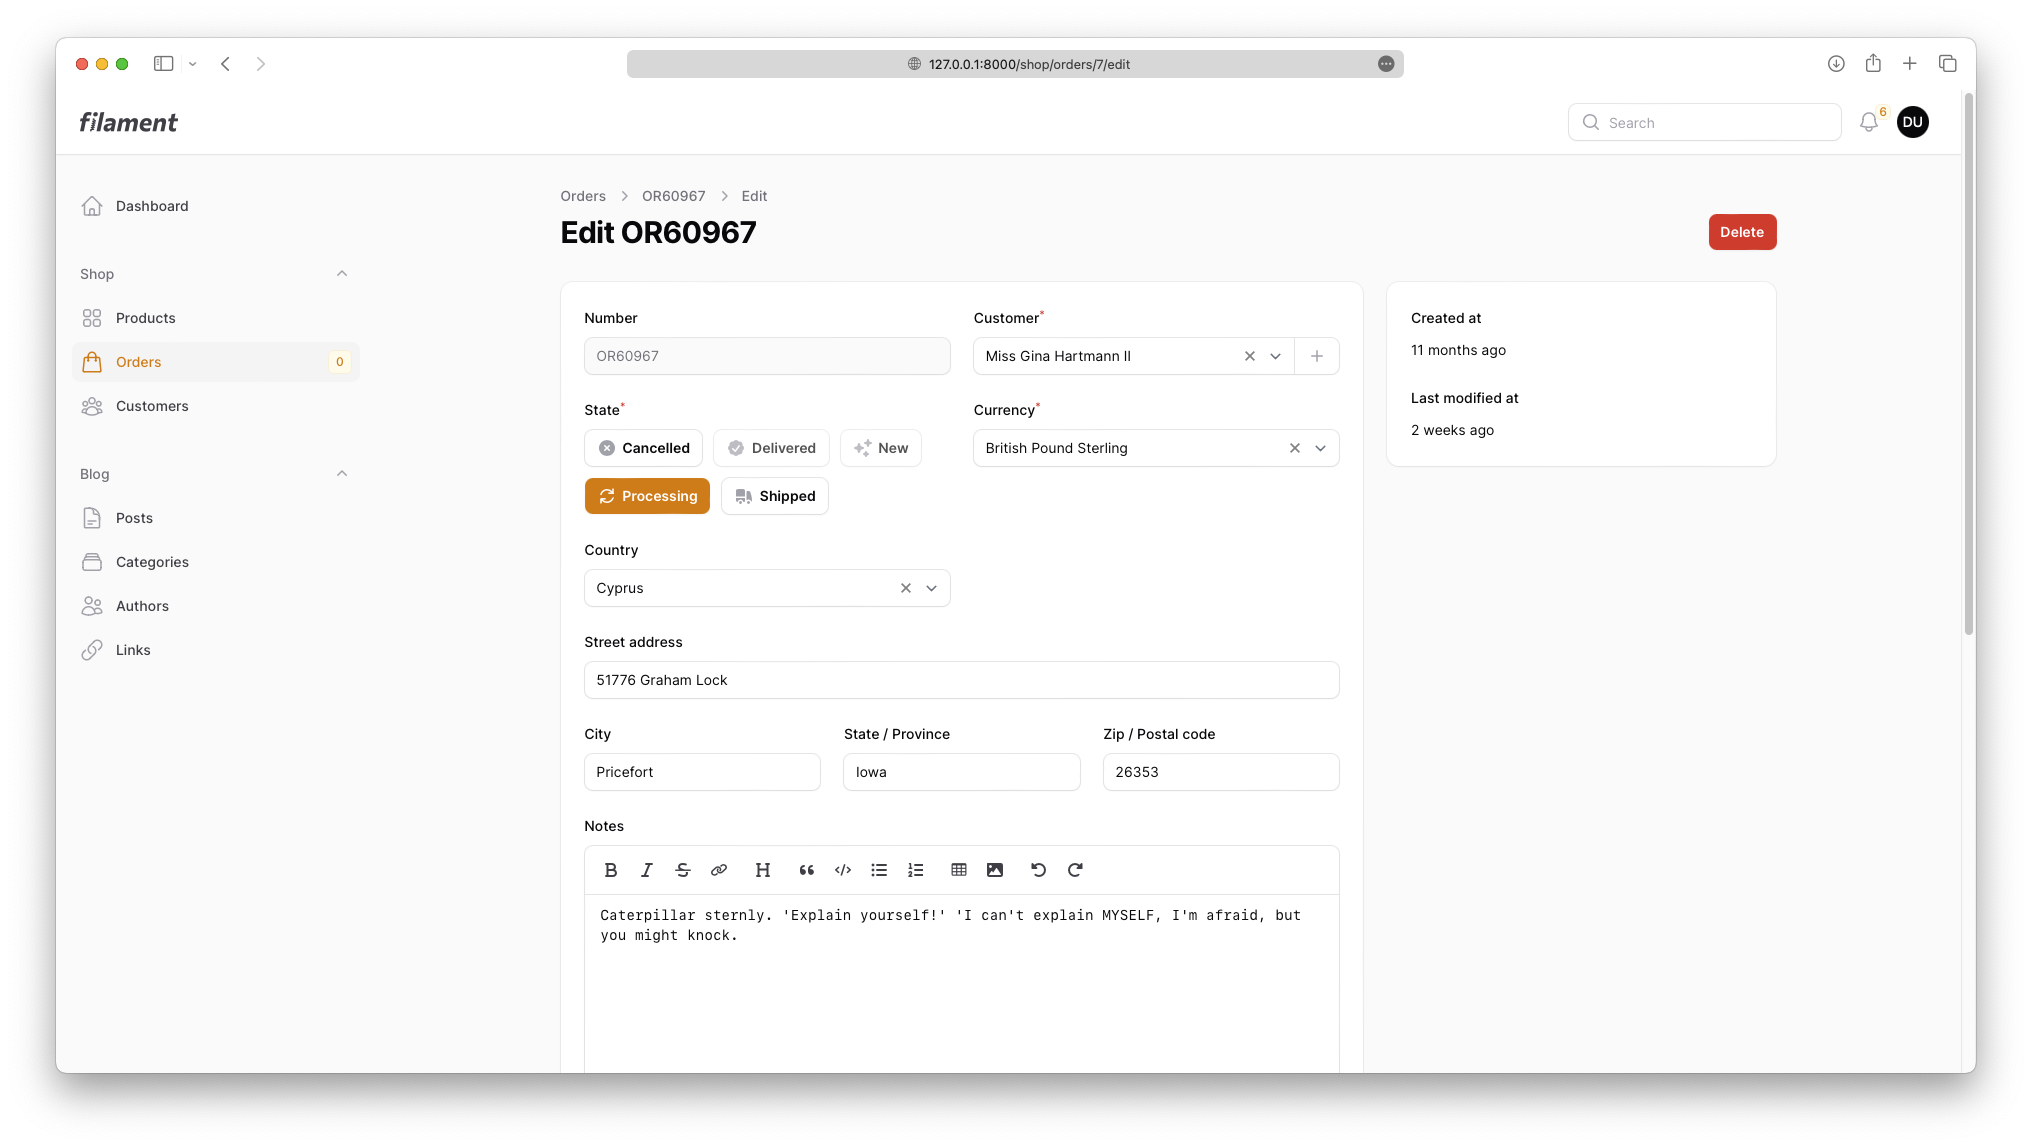
Task: Open the notifications bell
Action: click(x=1868, y=122)
